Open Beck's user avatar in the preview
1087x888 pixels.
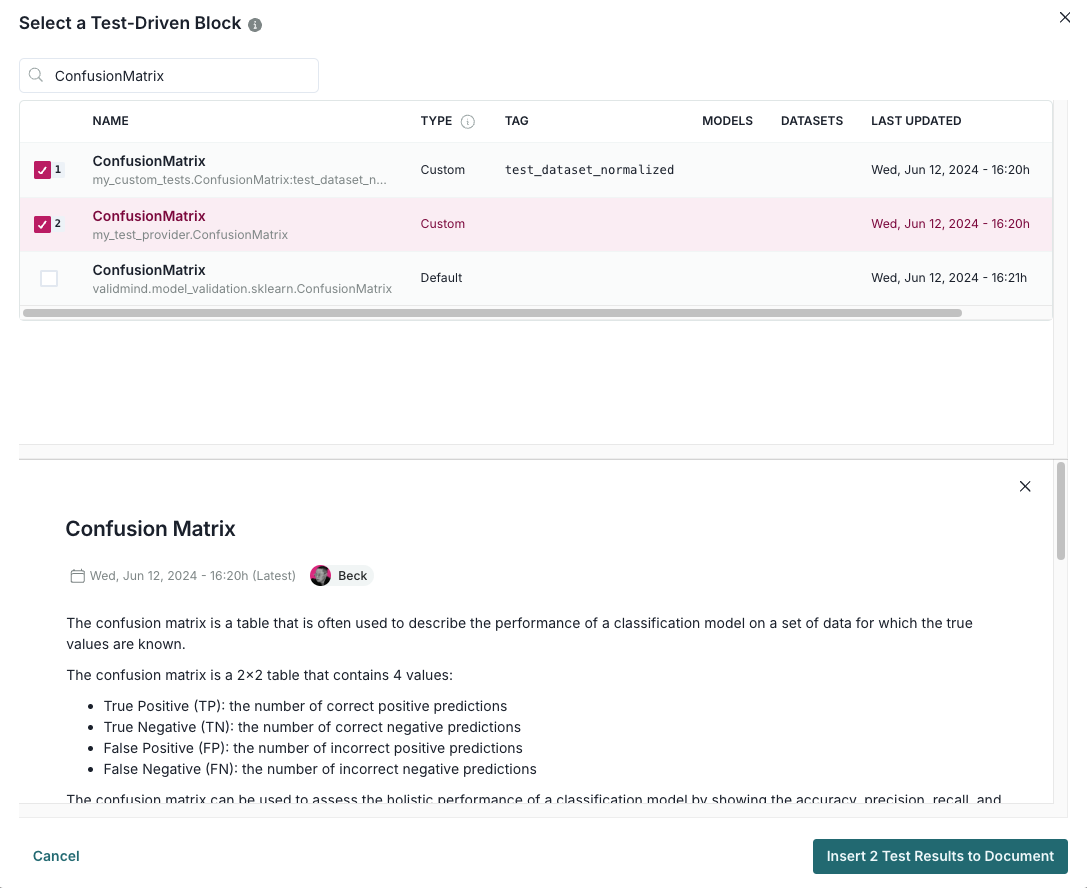(320, 575)
